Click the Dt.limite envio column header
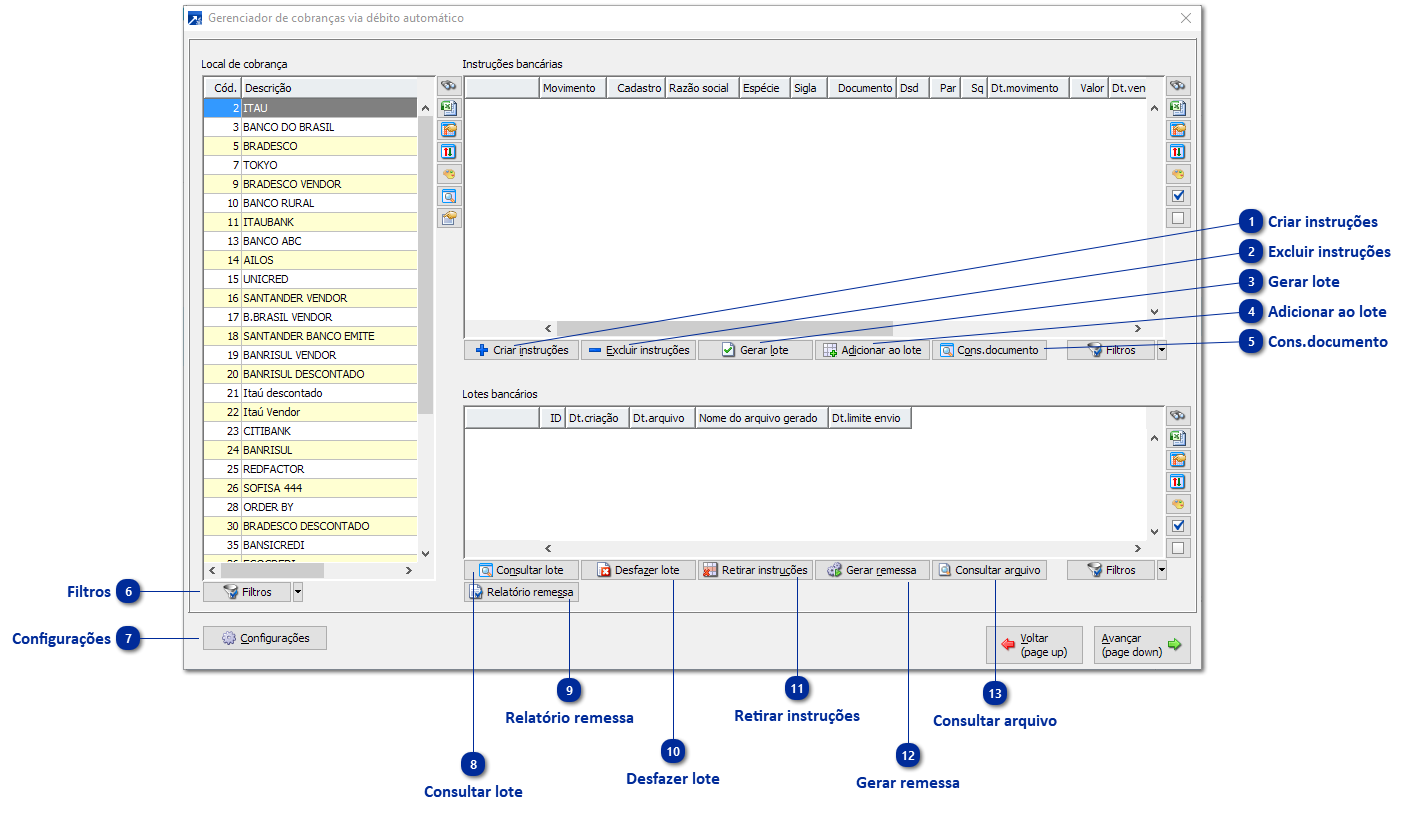 pyautogui.click(x=870, y=418)
